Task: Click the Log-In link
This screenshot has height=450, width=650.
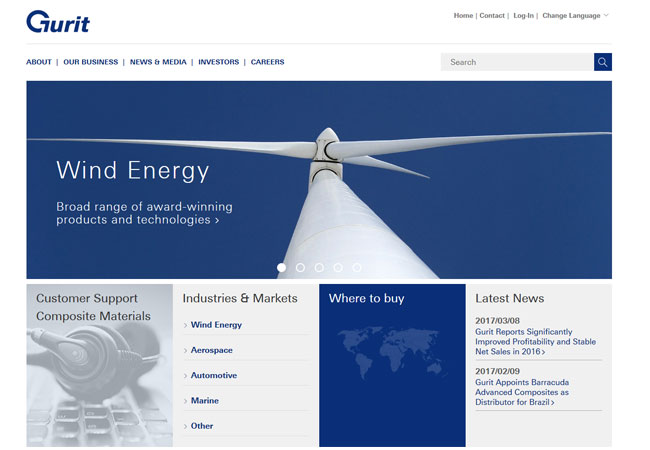Action: pyautogui.click(x=523, y=16)
